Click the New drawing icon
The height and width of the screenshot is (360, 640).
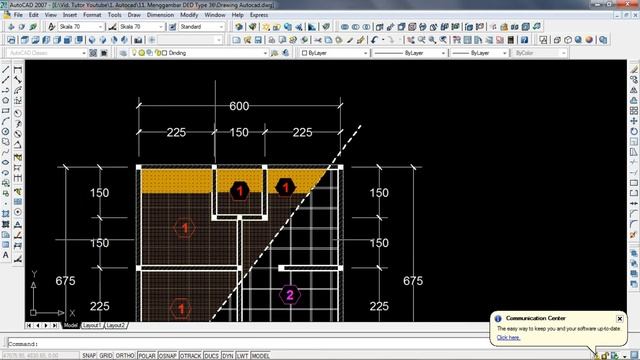(236, 40)
